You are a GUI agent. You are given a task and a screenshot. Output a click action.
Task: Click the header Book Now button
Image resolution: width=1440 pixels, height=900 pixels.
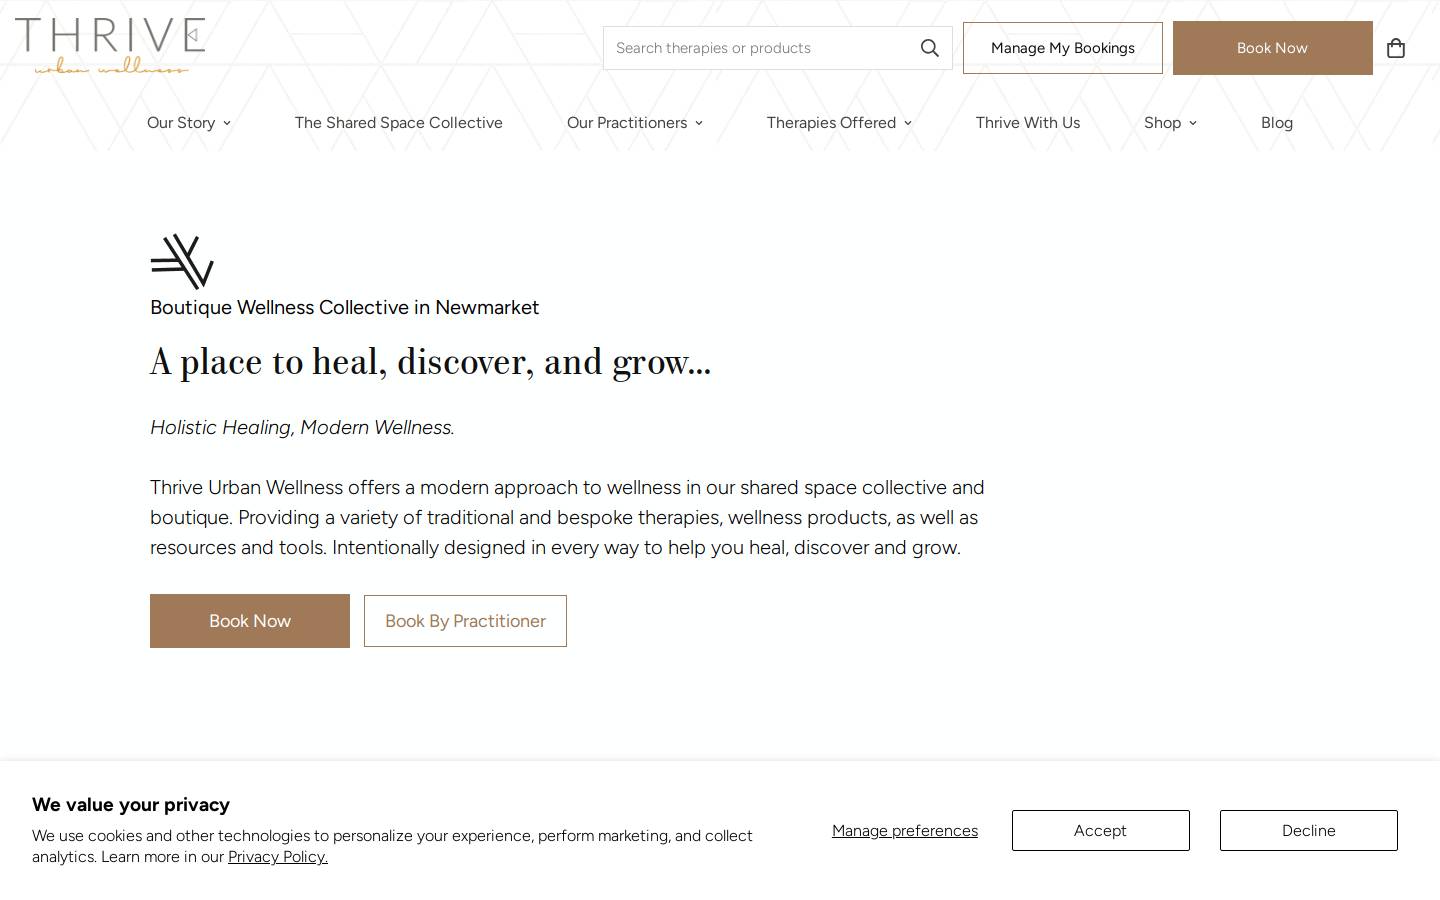(x=1272, y=48)
